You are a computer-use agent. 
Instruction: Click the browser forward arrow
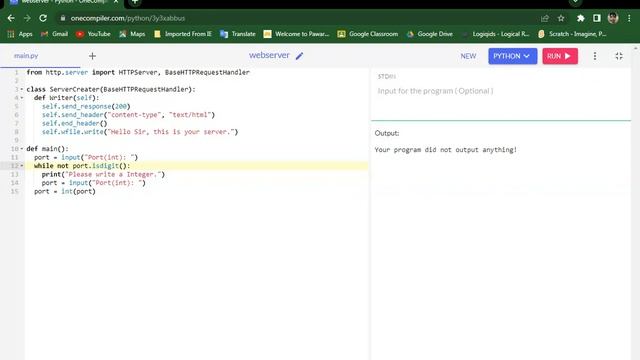(27, 18)
